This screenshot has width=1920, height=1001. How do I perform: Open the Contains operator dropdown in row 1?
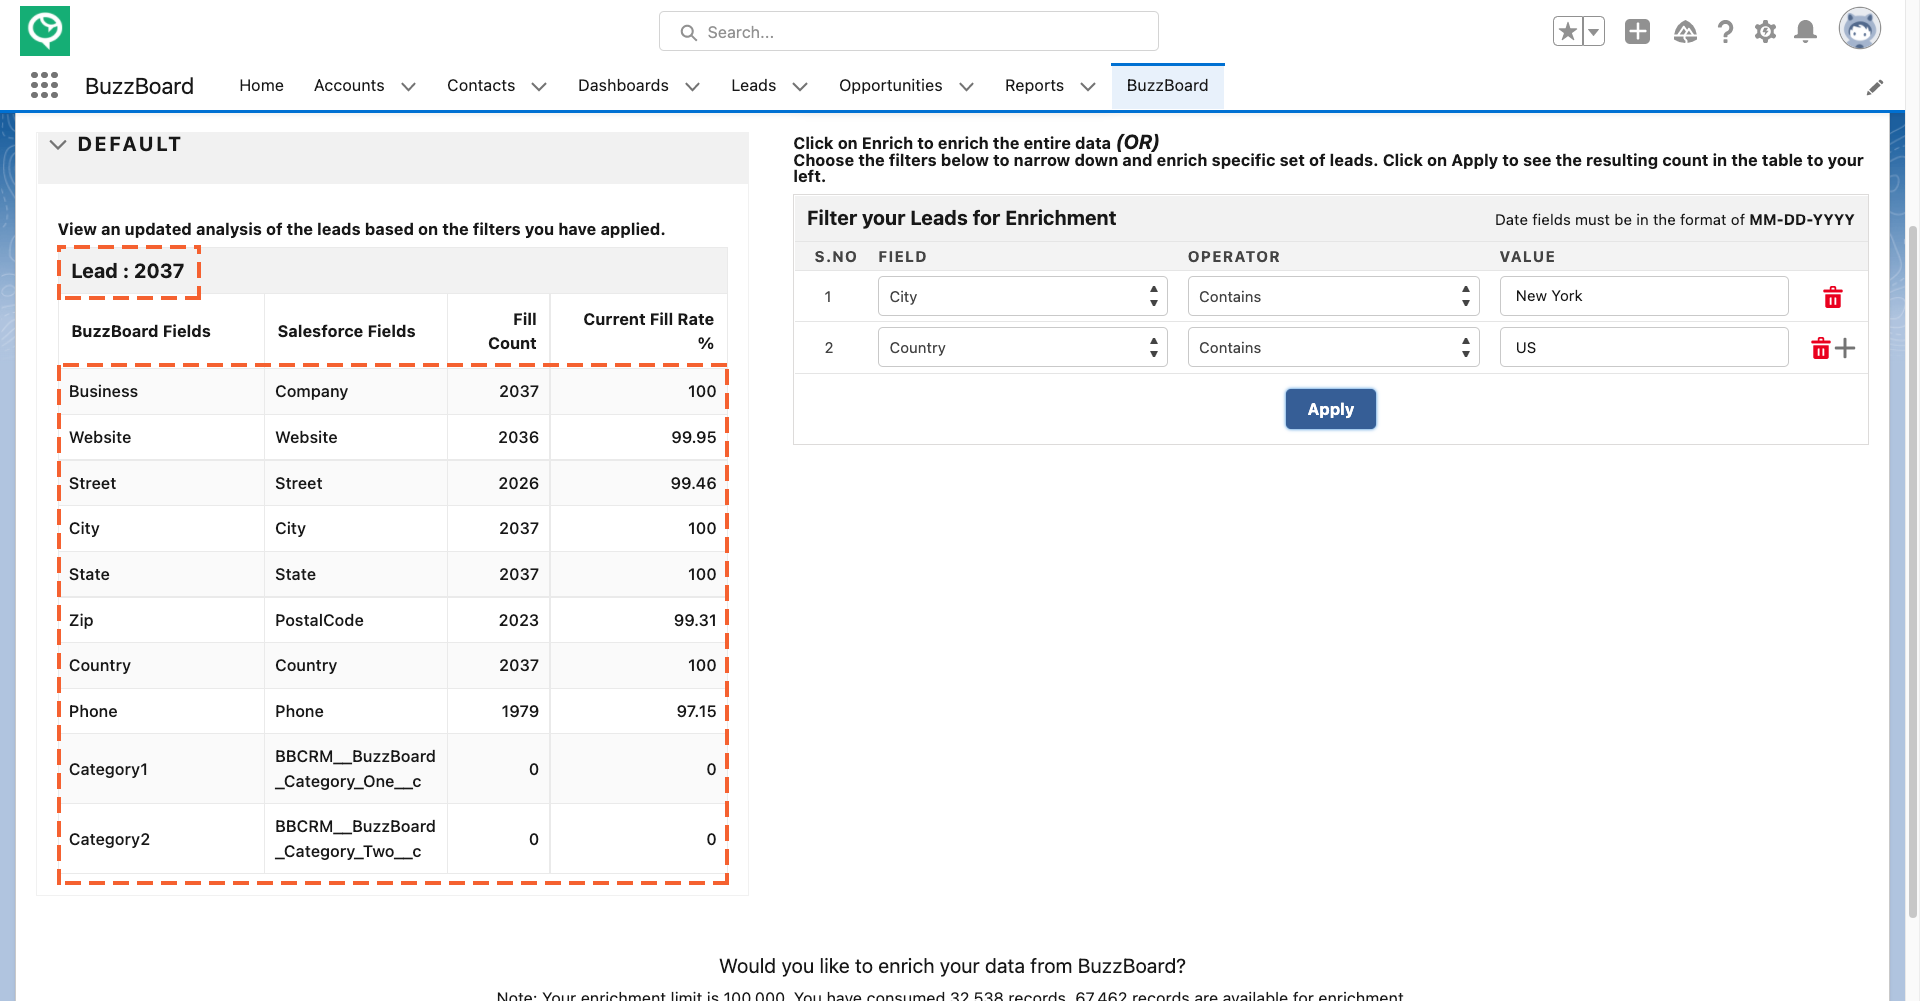[1333, 297]
